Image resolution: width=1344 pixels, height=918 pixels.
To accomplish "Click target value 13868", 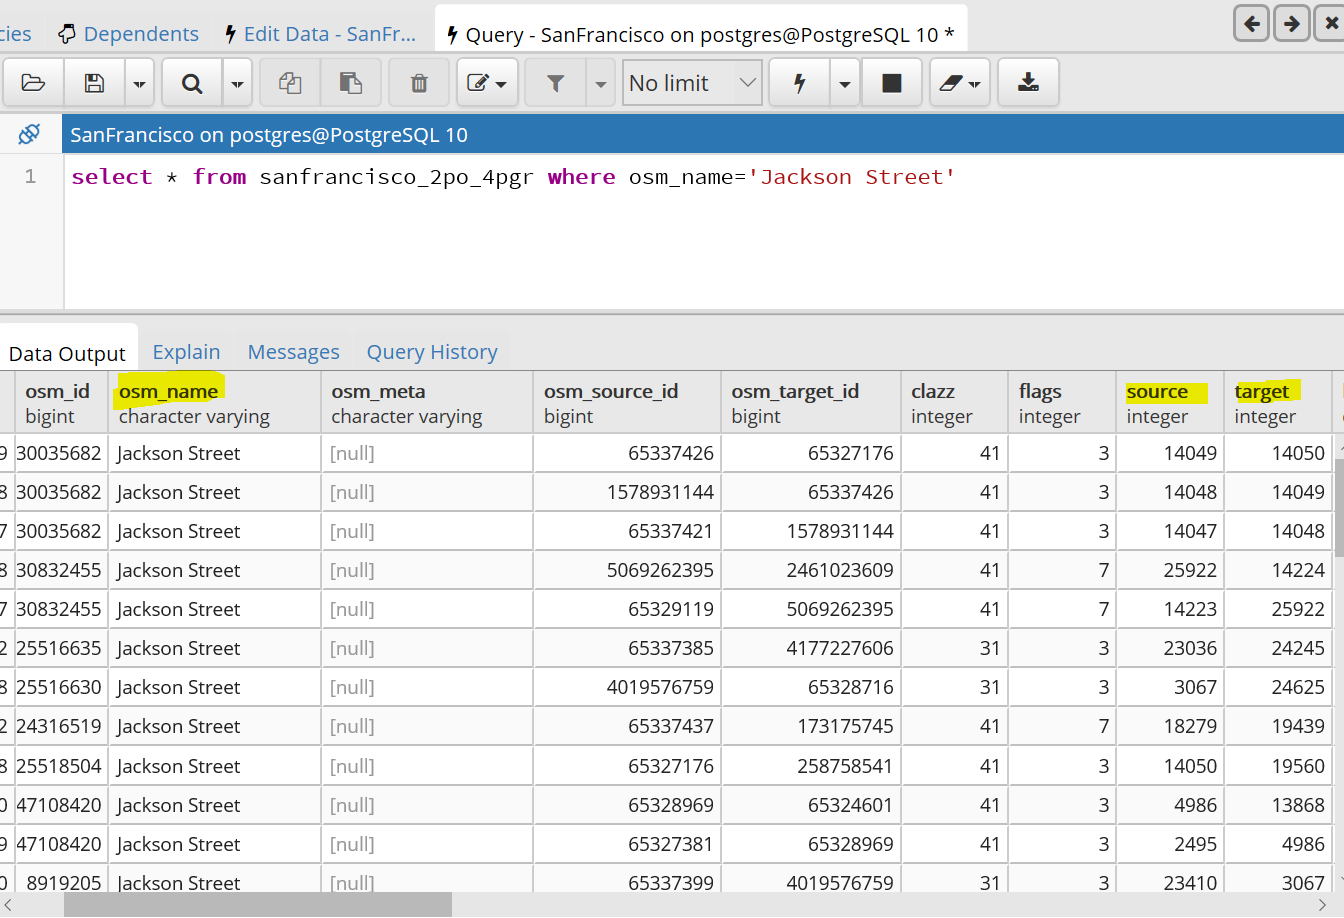I will click(1277, 805).
